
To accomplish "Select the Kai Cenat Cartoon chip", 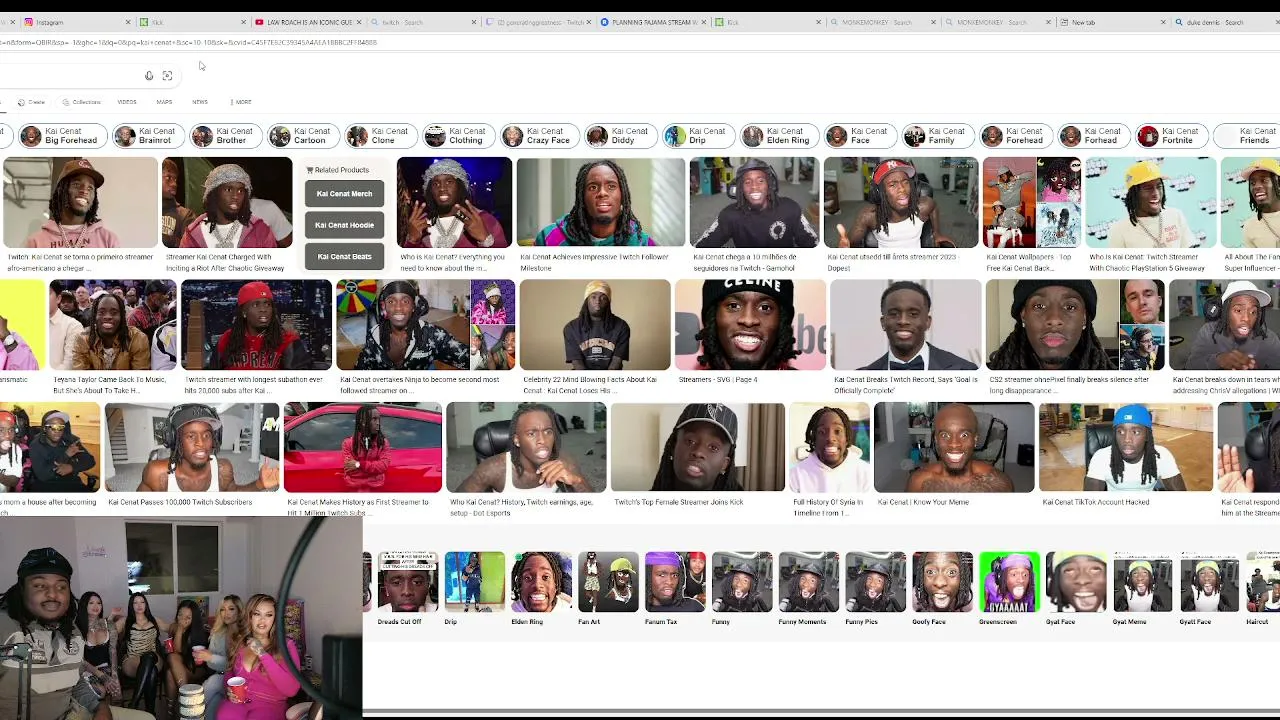I will click(302, 136).
